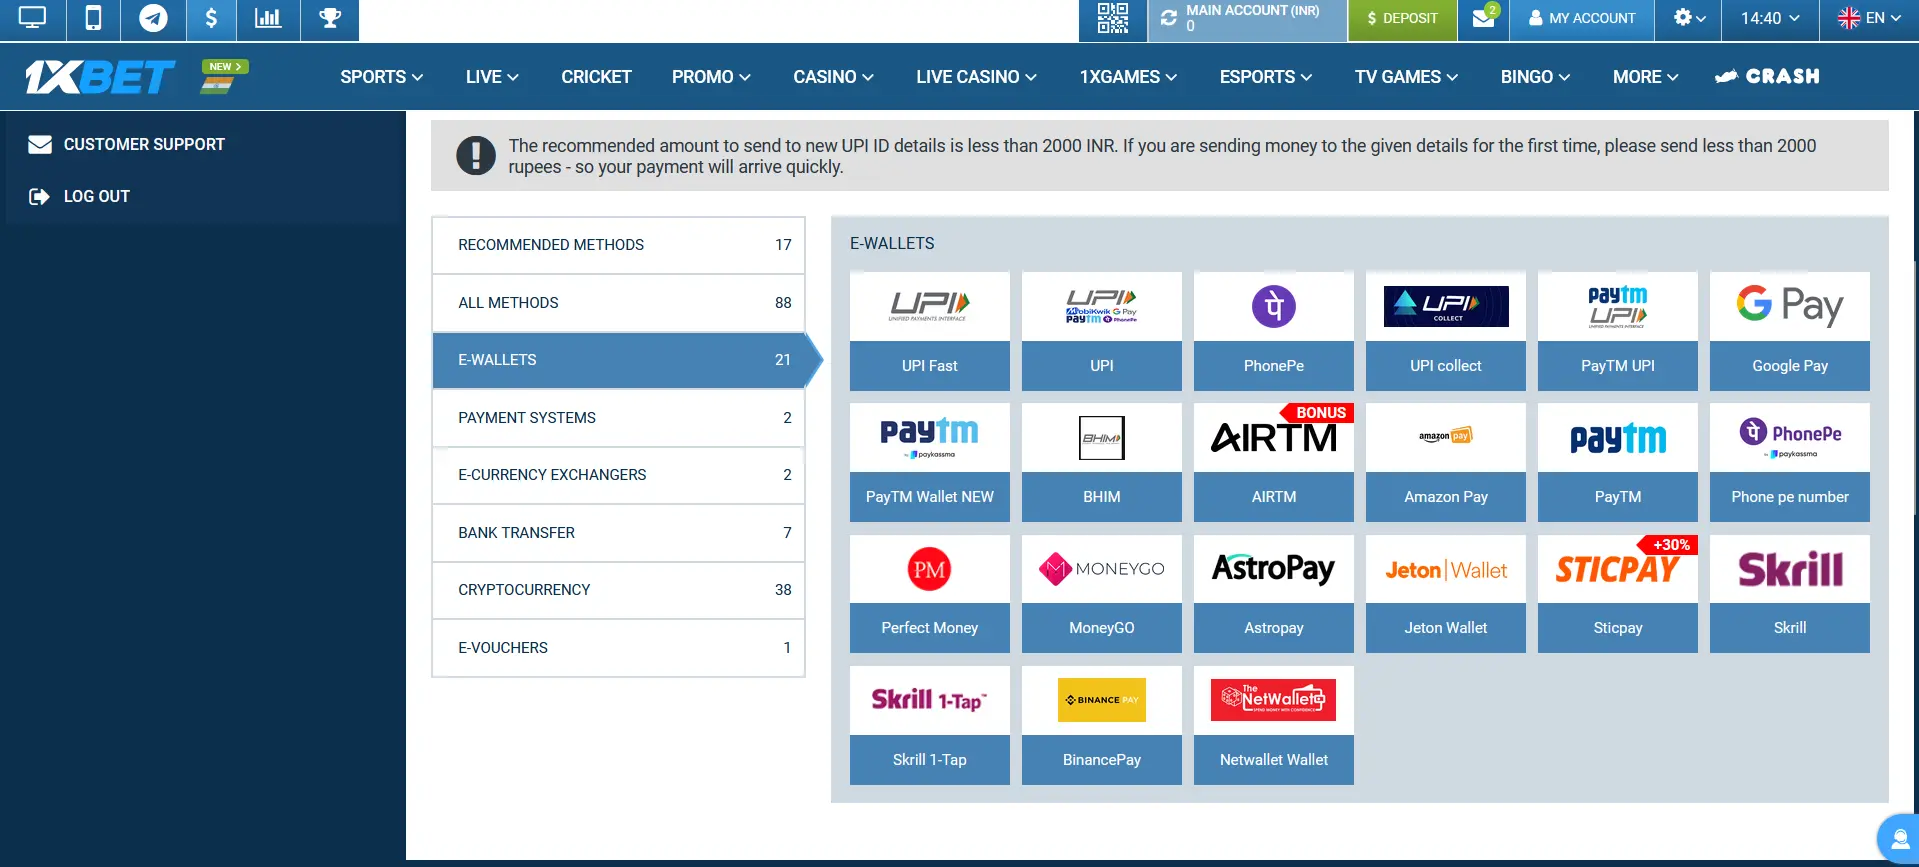Select the E-WALLETS category
The height and width of the screenshot is (867, 1919).
(x=618, y=360)
